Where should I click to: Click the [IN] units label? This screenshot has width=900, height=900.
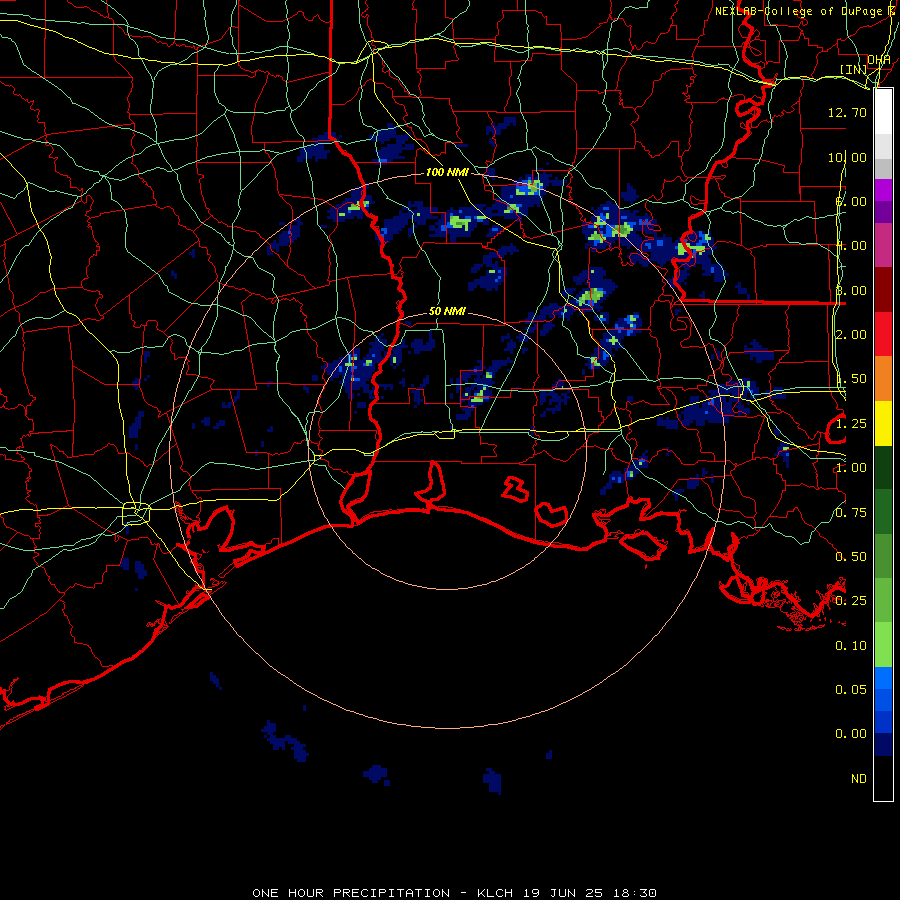(853, 69)
